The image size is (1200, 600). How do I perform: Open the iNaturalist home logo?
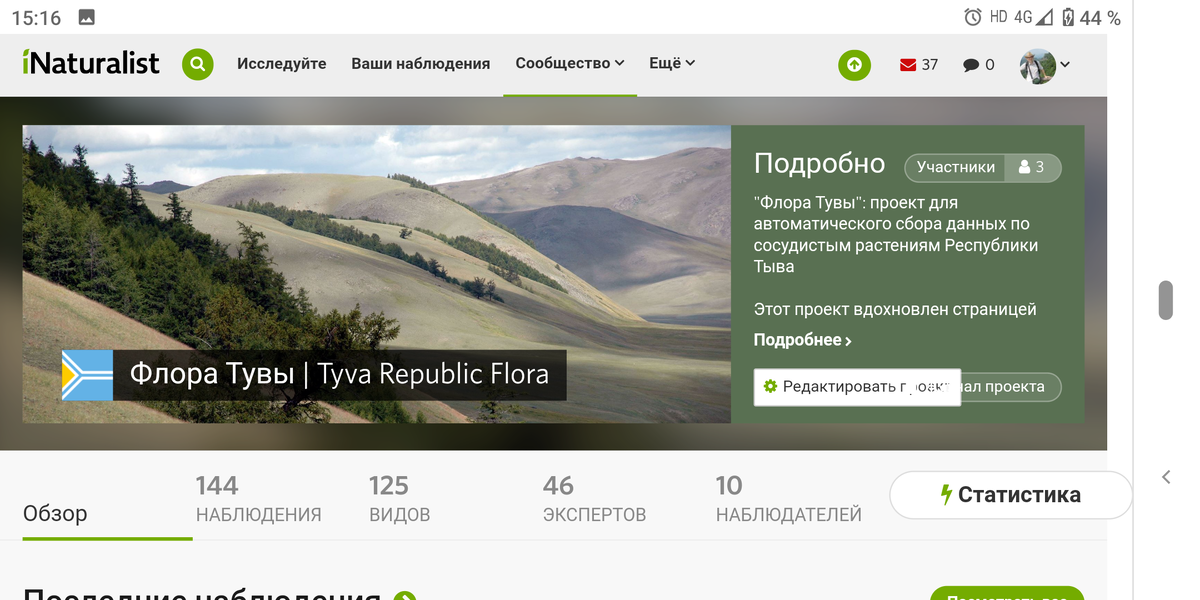(91, 63)
